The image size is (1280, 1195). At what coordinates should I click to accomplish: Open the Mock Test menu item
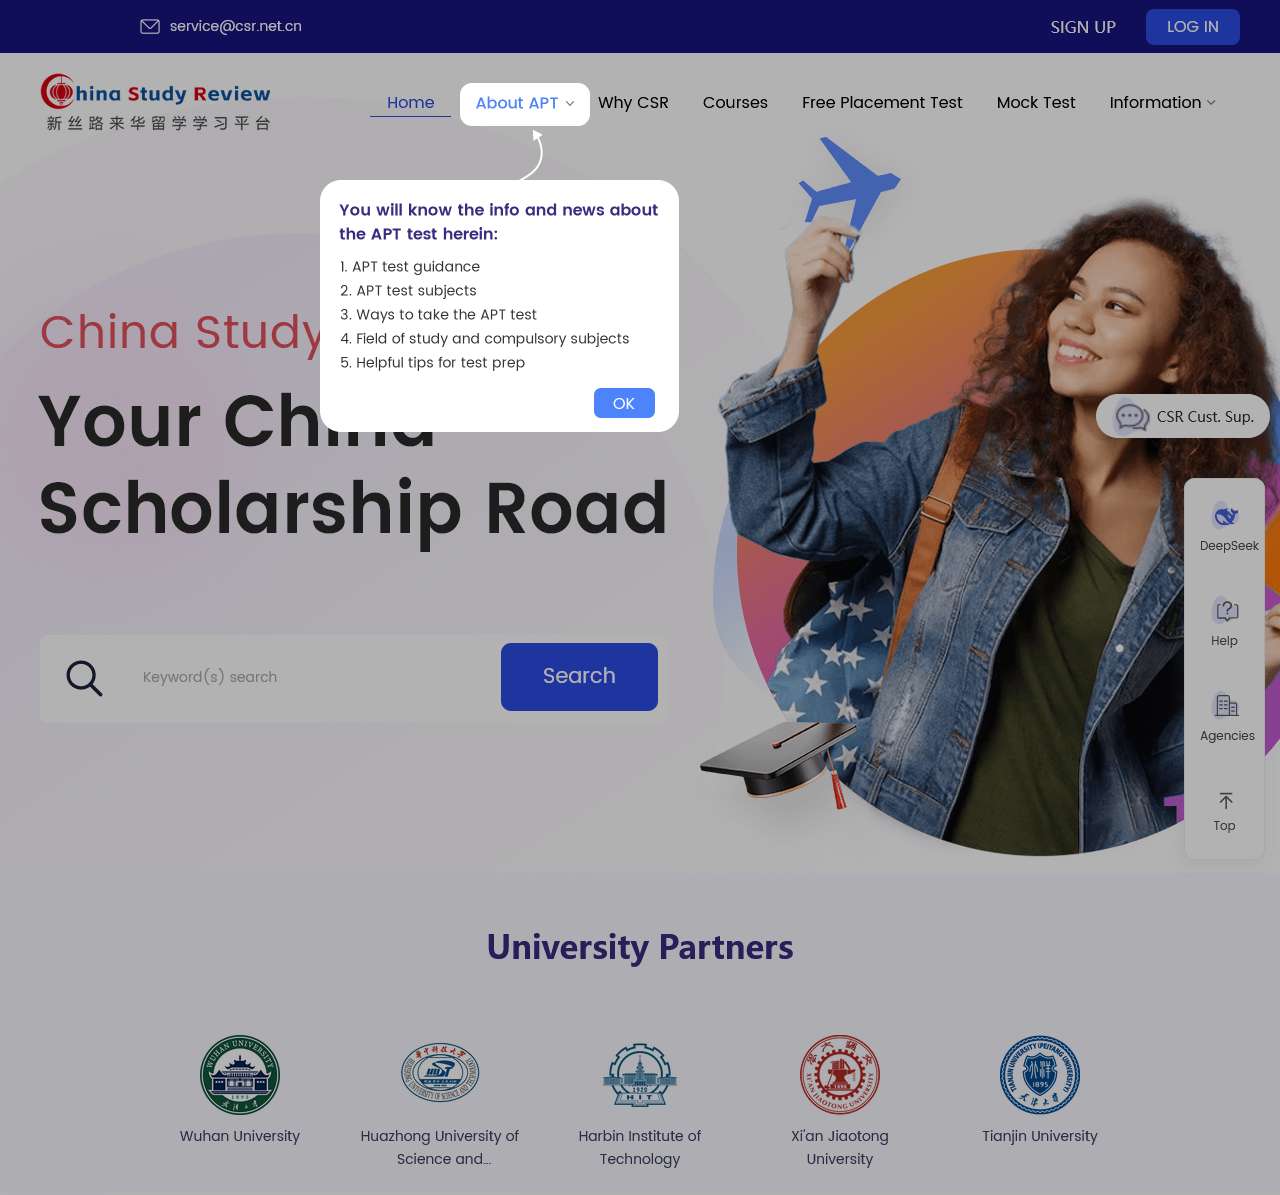click(x=1036, y=103)
